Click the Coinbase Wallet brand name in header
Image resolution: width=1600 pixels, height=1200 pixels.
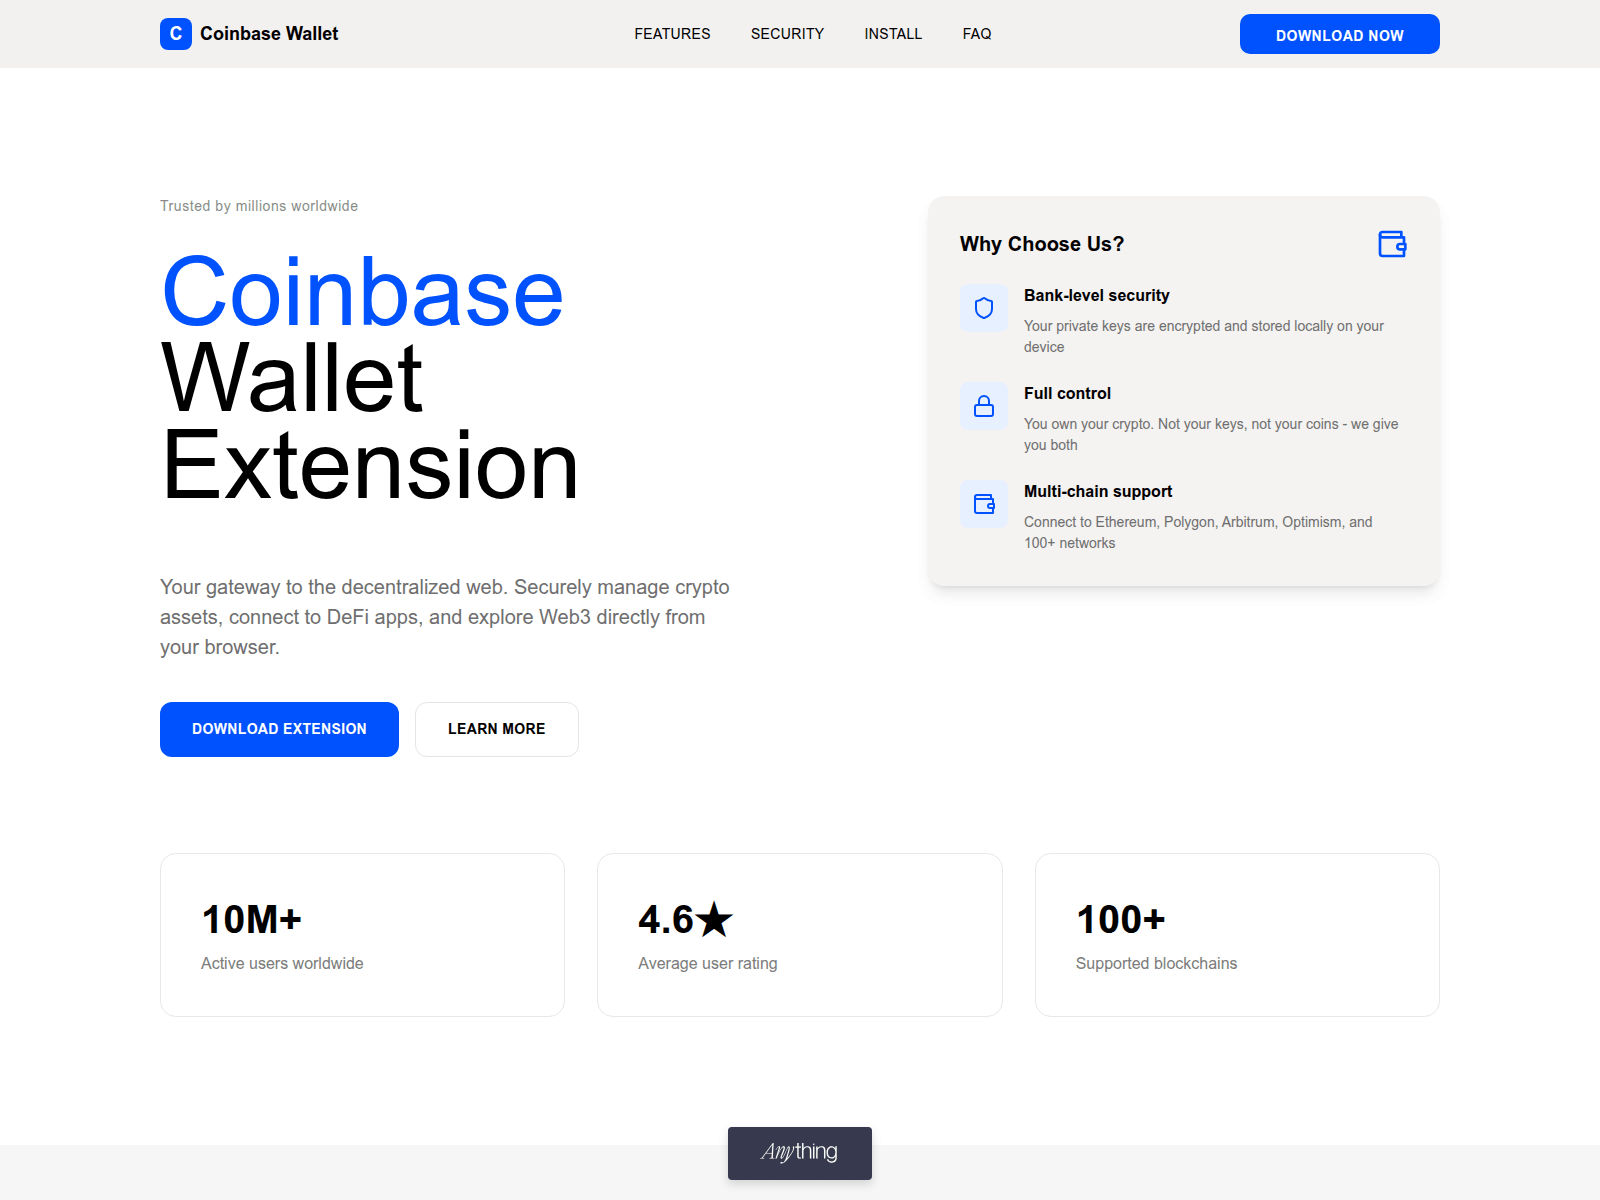(x=269, y=34)
